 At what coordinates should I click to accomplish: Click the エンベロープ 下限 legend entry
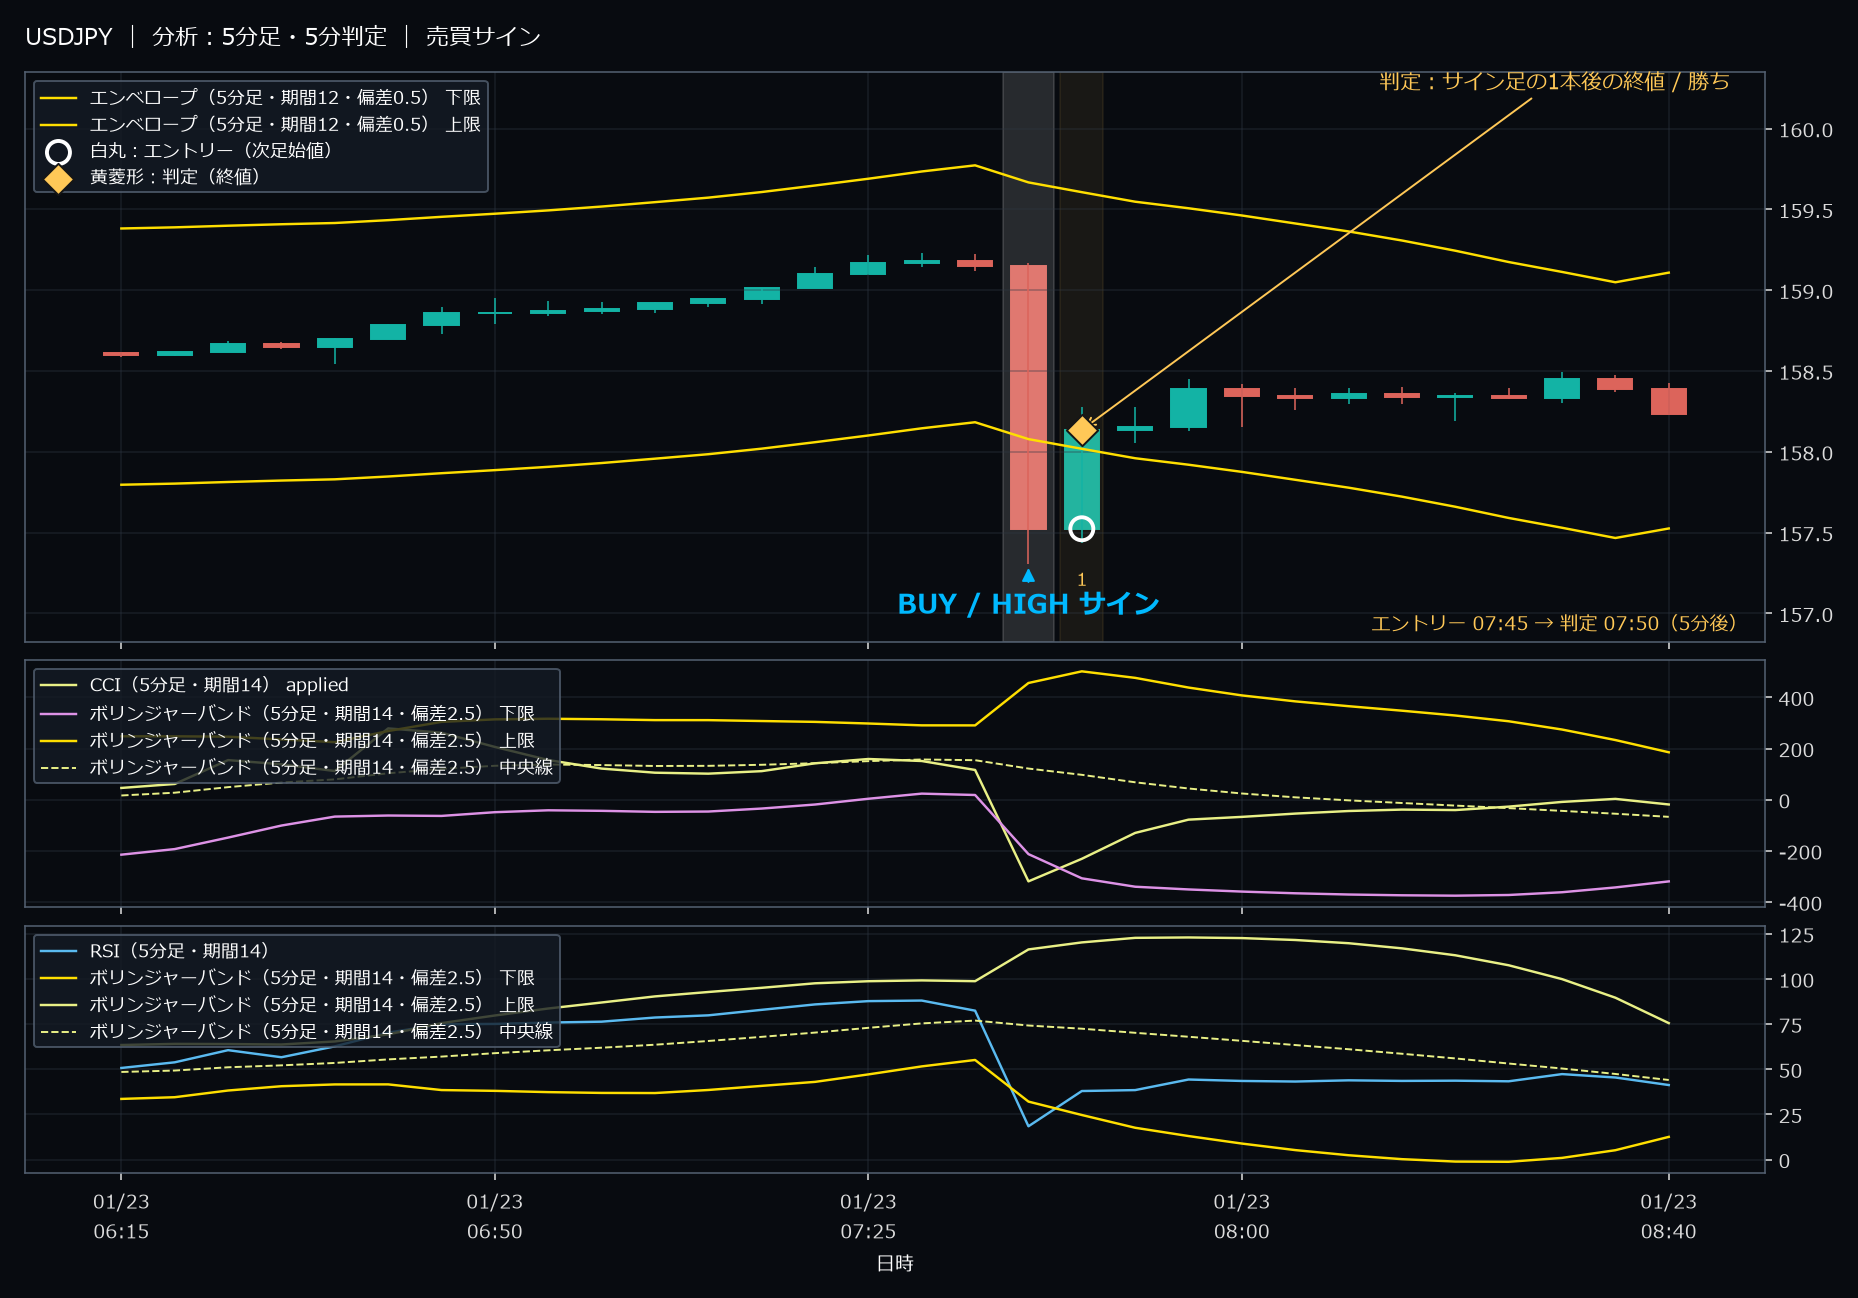261,98
